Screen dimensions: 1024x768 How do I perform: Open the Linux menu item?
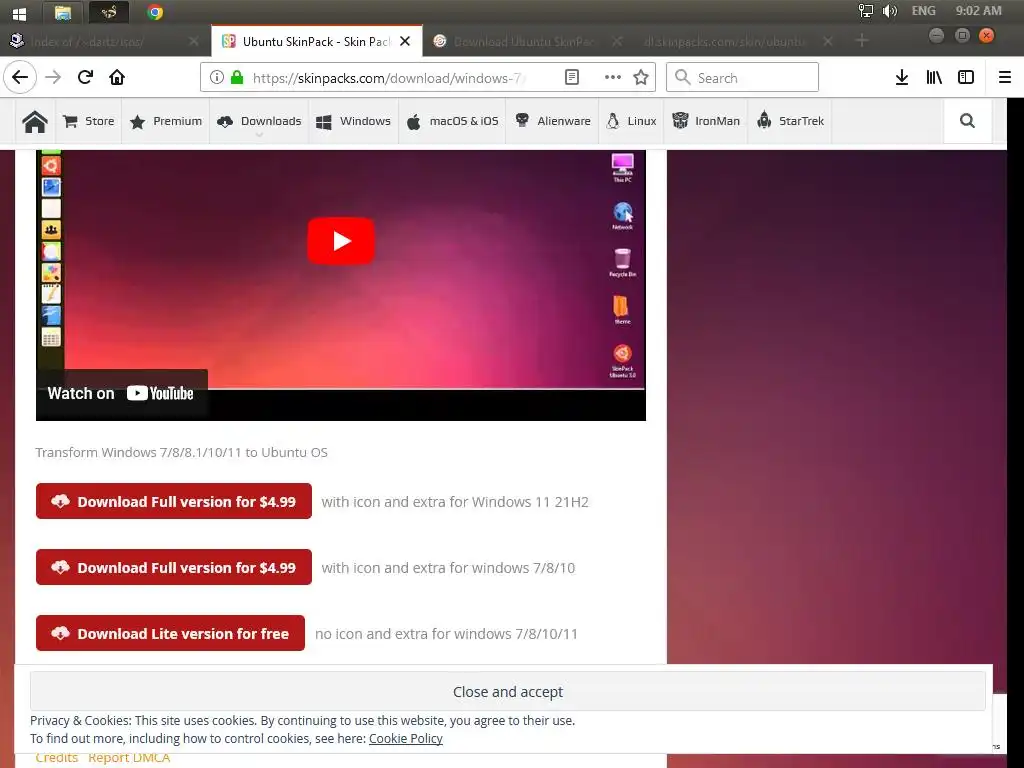[632, 121]
